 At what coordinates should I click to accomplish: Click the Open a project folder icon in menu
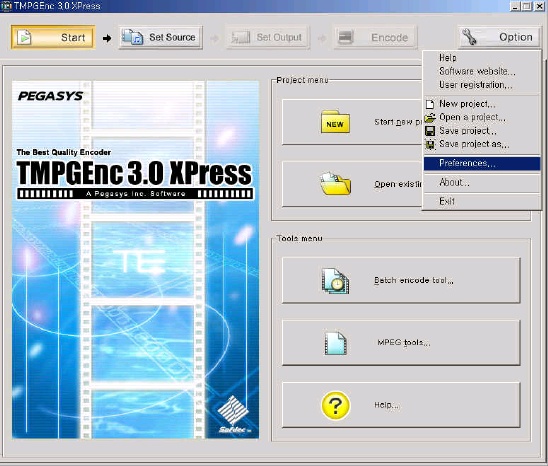[x=430, y=117]
